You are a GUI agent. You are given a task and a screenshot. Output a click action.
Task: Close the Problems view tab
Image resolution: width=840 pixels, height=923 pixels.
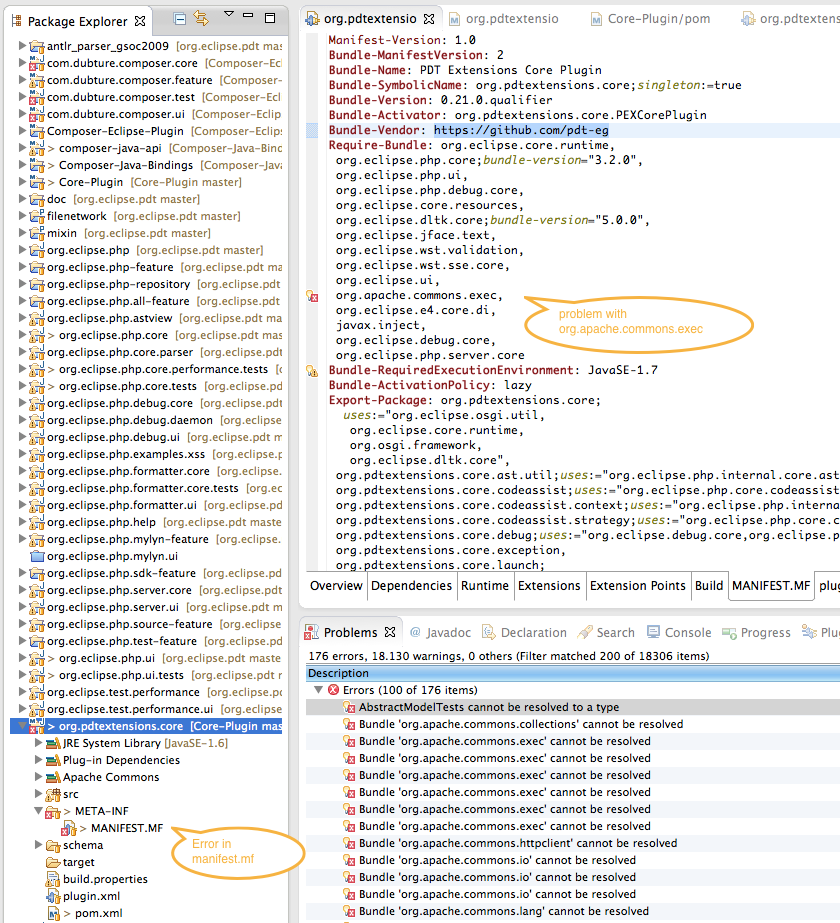pyautogui.click(x=390, y=632)
